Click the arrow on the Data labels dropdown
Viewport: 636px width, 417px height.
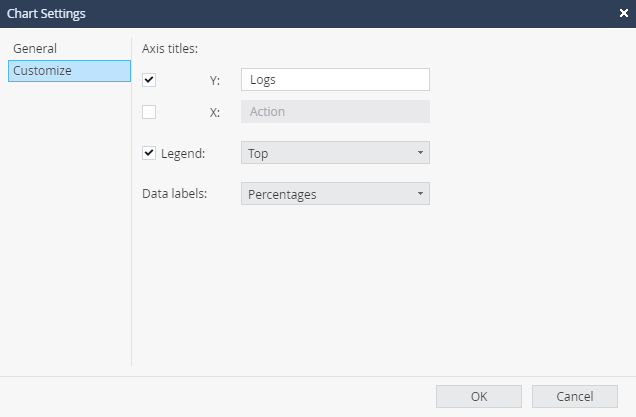(x=420, y=193)
